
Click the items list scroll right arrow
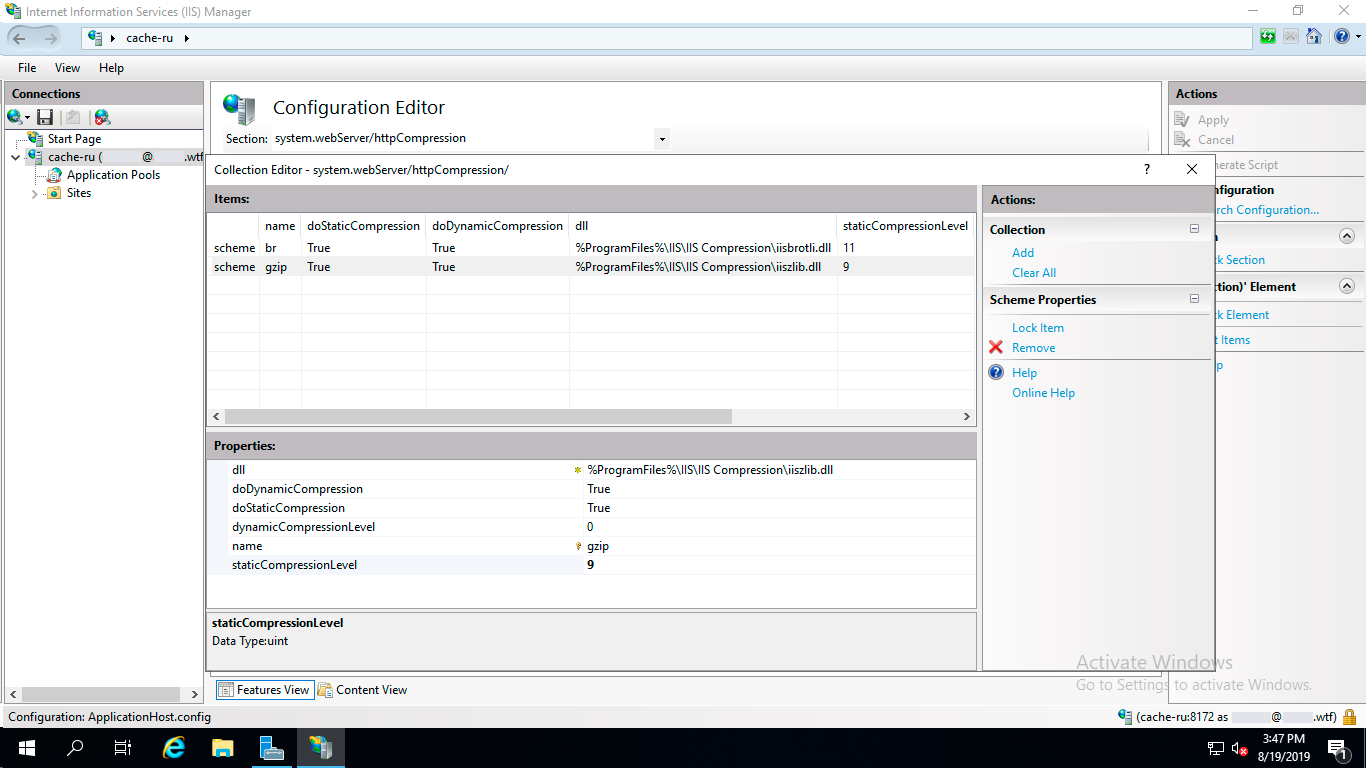[966, 416]
